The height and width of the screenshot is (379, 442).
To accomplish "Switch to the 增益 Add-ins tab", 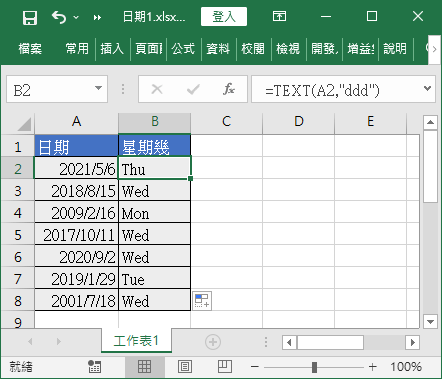I will coord(361,49).
